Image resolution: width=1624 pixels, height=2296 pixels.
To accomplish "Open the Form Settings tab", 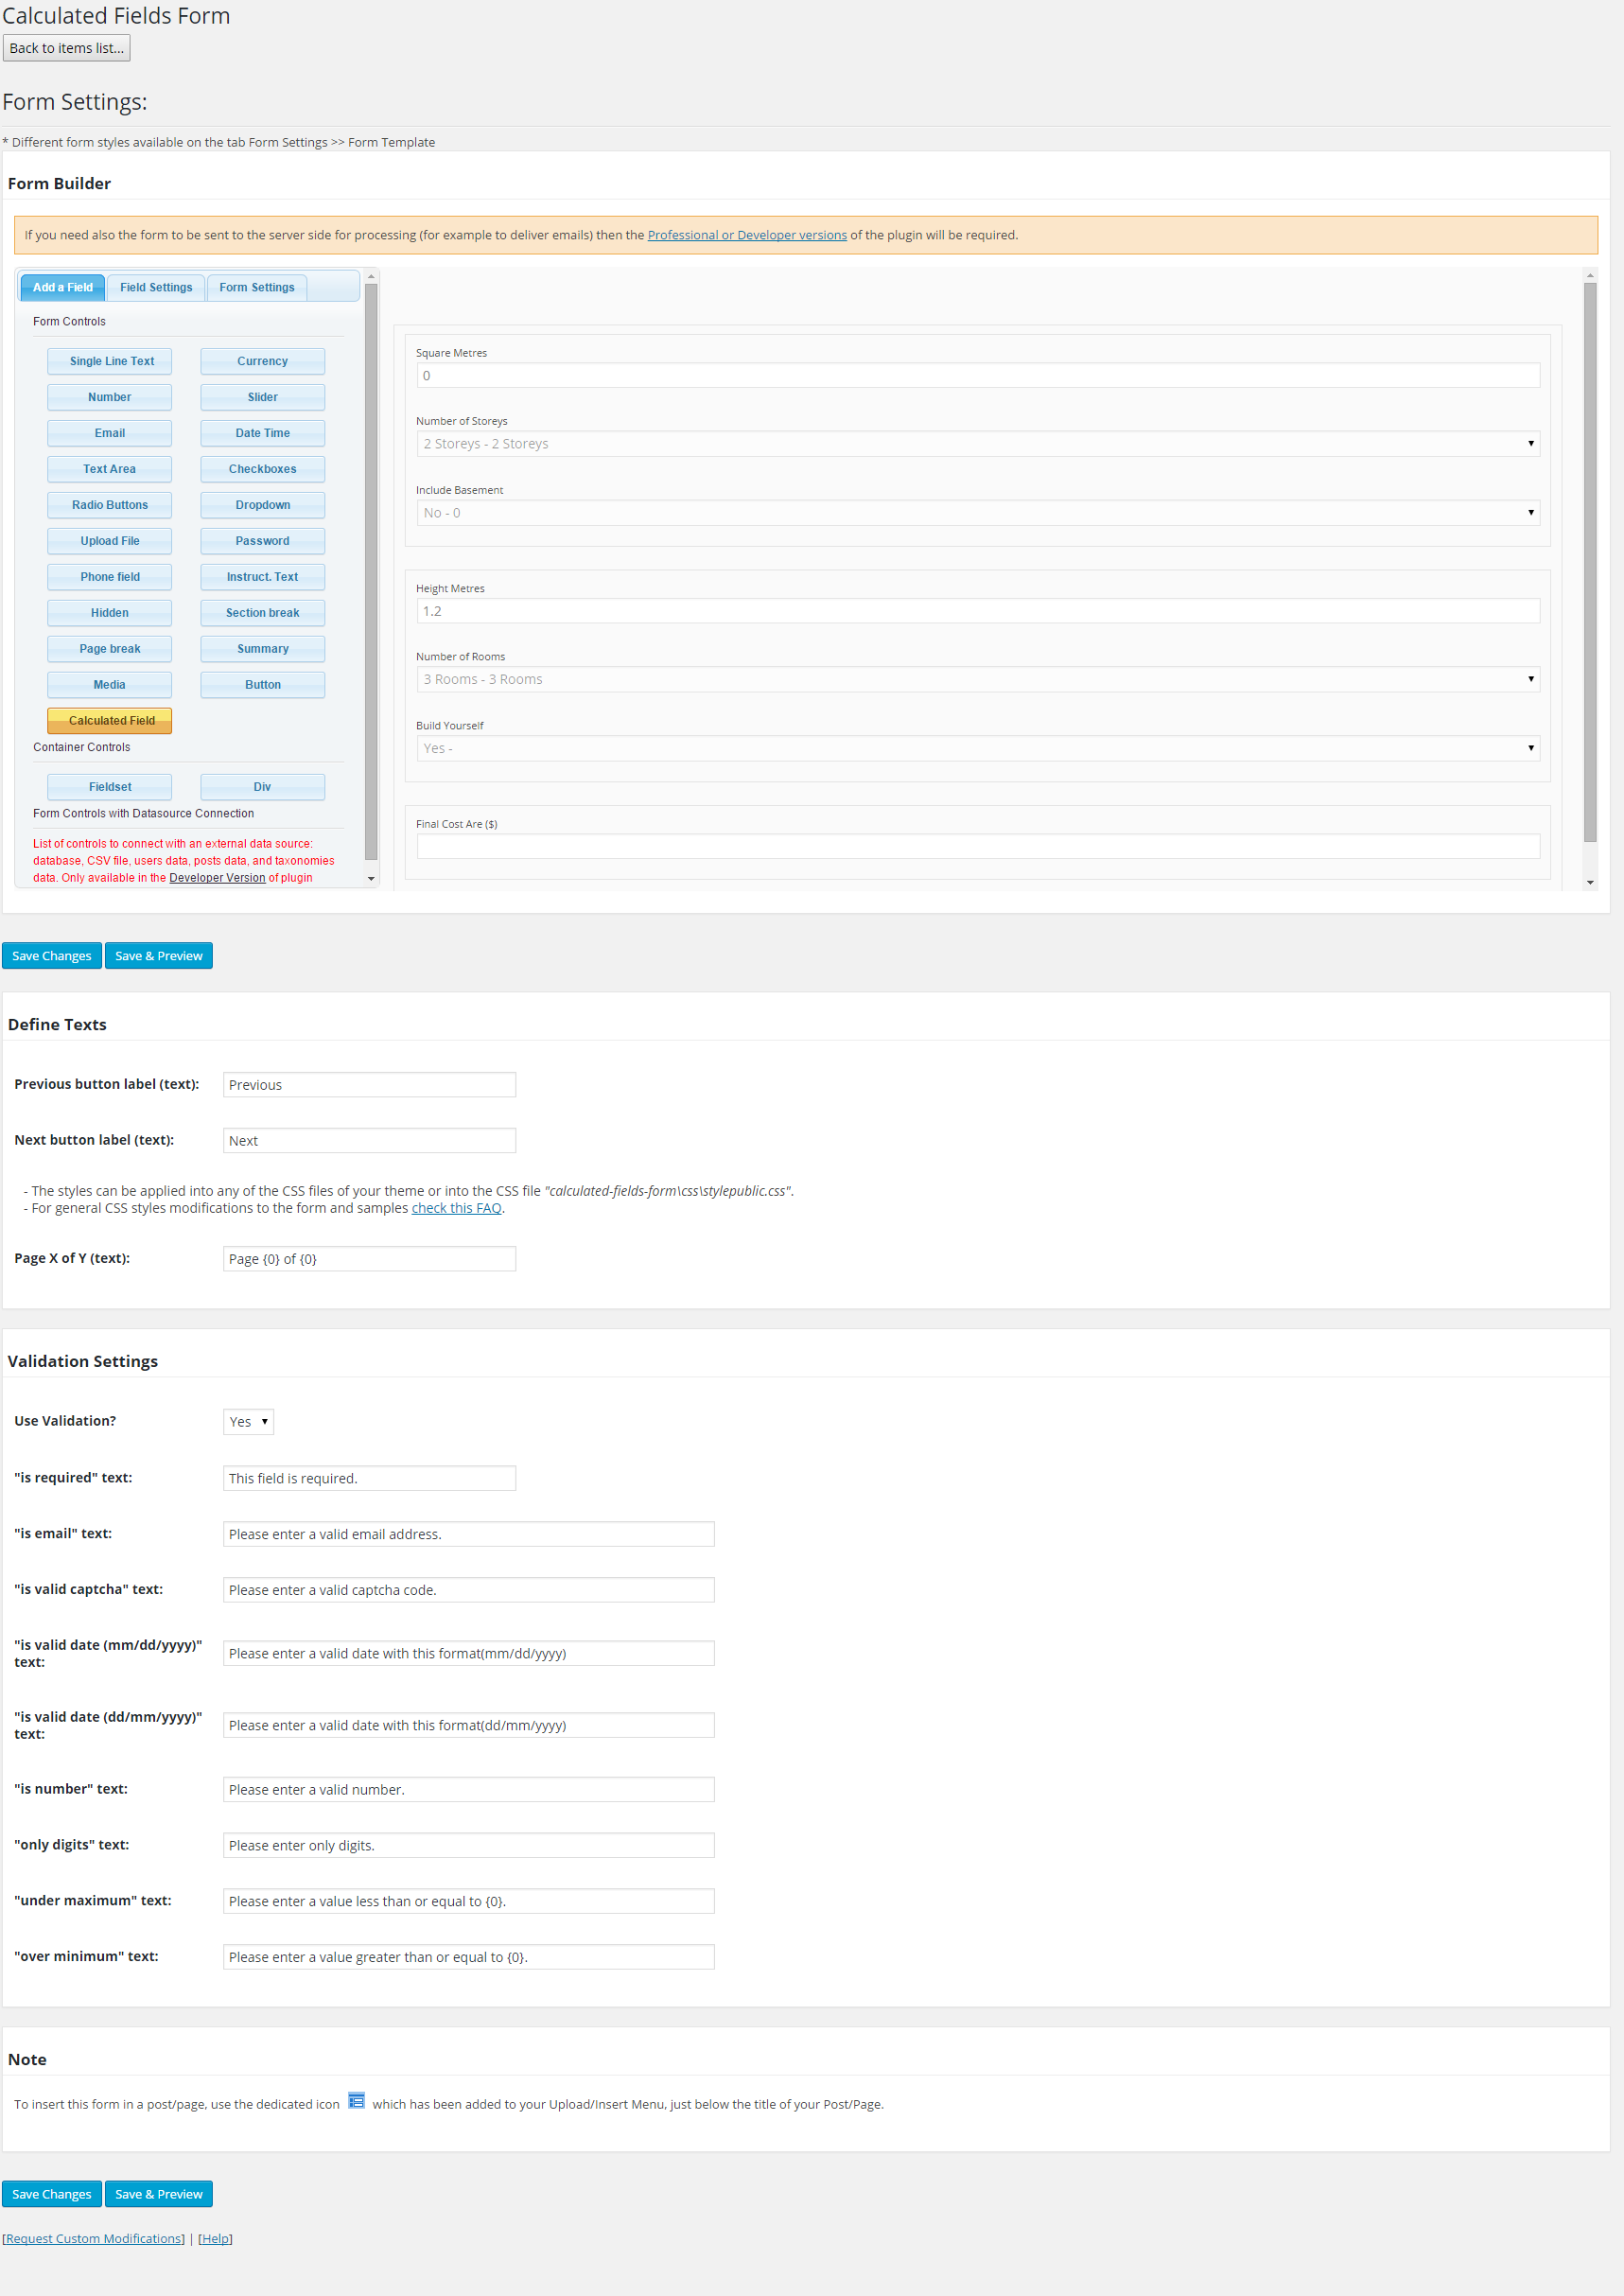I will 257,288.
